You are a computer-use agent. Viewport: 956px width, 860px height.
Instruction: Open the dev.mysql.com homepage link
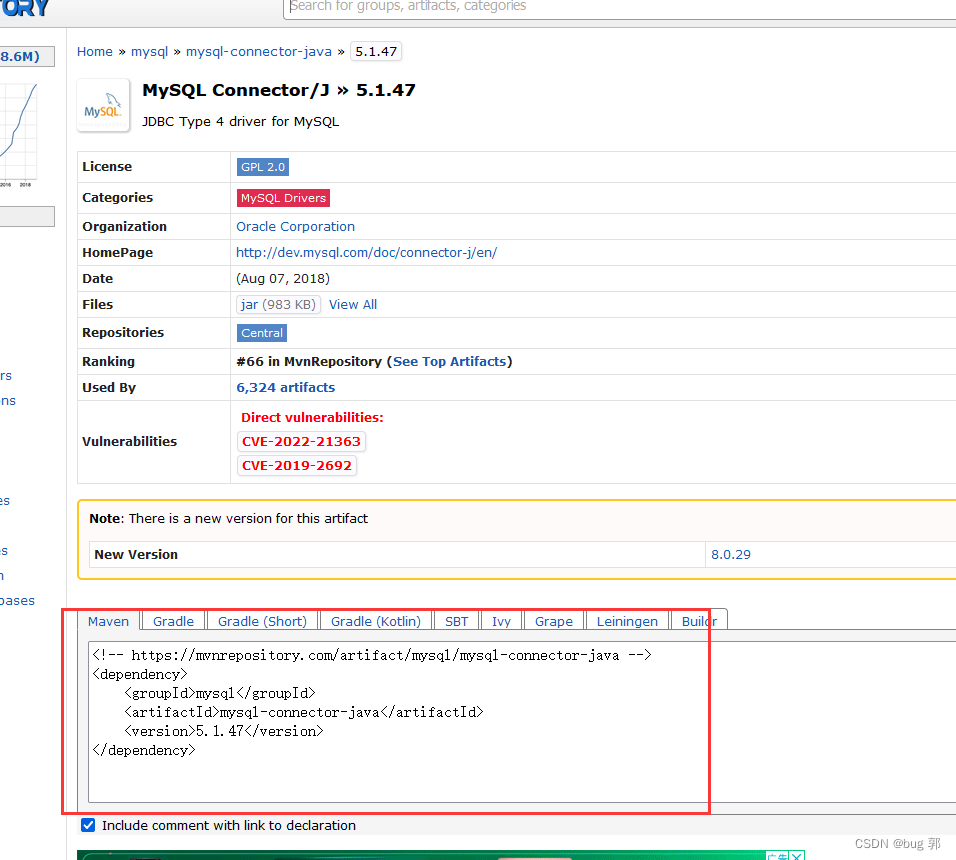(366, 252)
